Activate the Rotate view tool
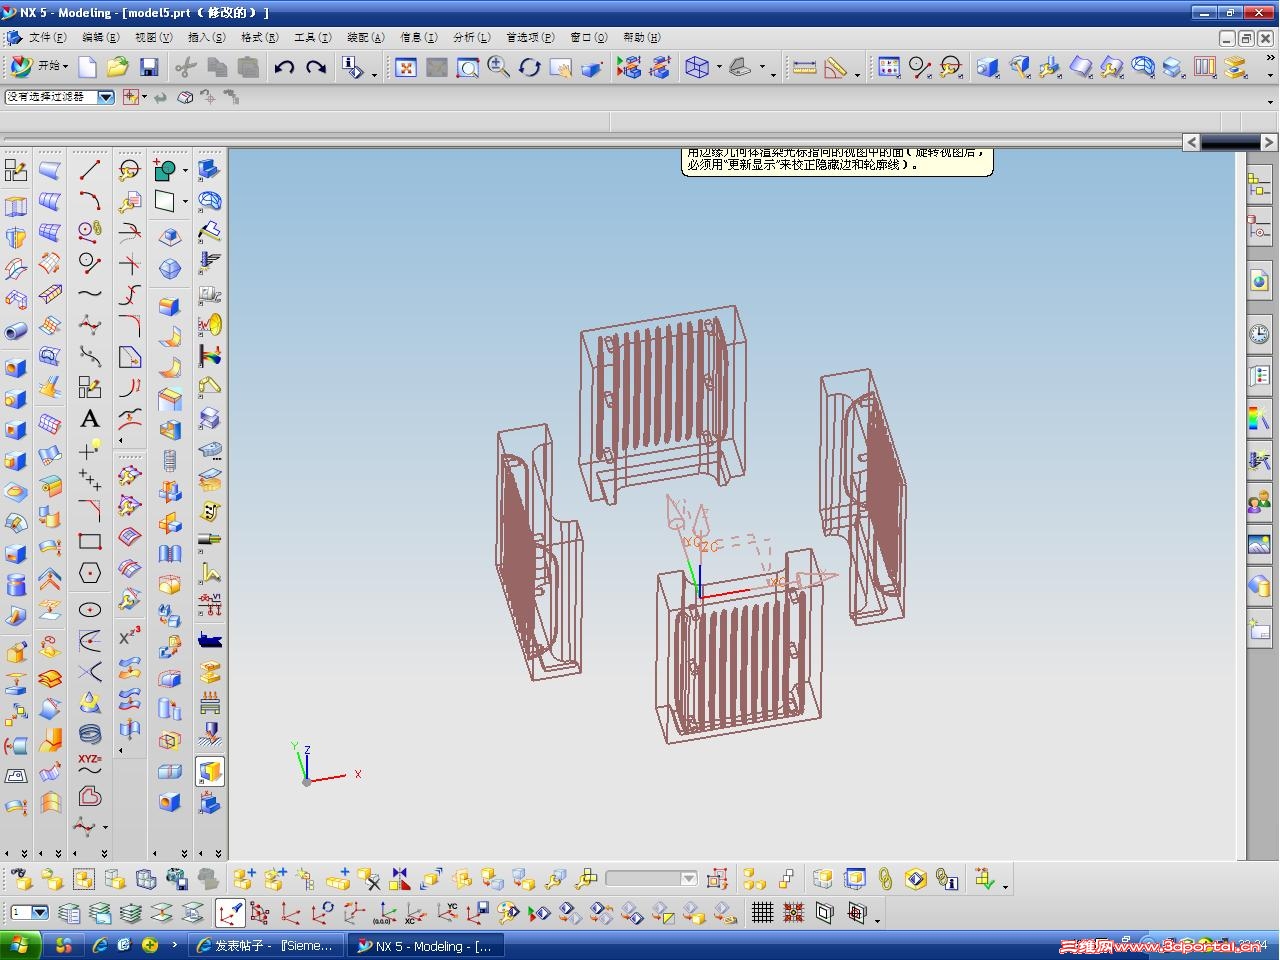 [529, 67]
